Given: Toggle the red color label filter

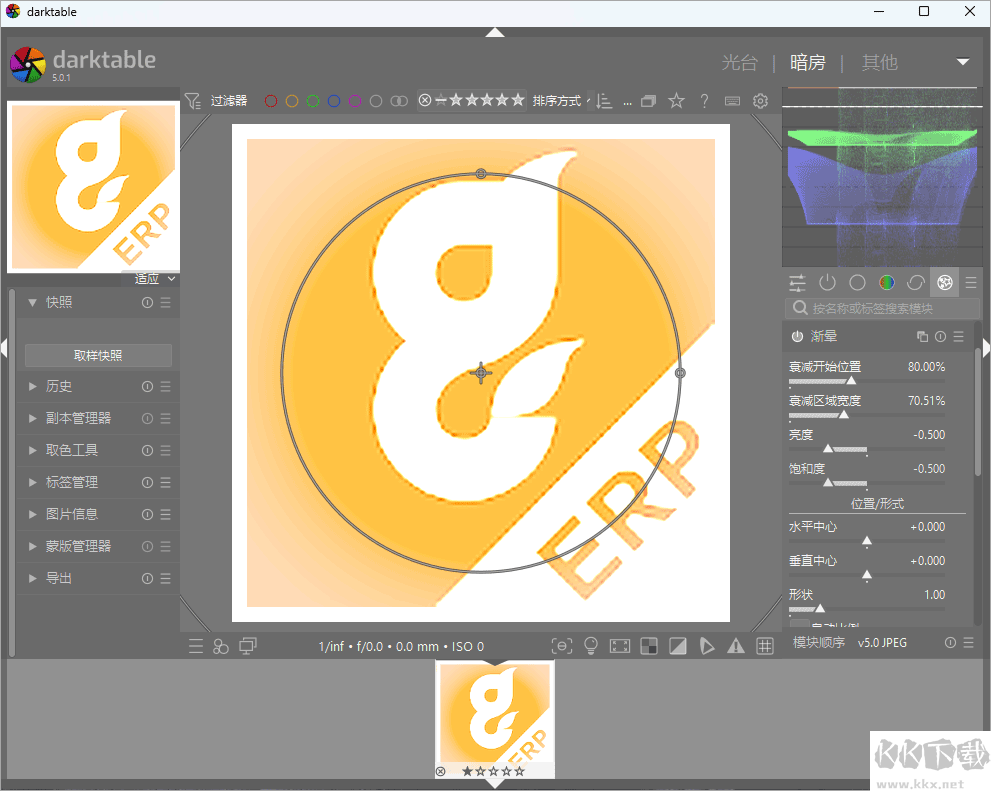Looking at the screenshot, I should (271, 101).
